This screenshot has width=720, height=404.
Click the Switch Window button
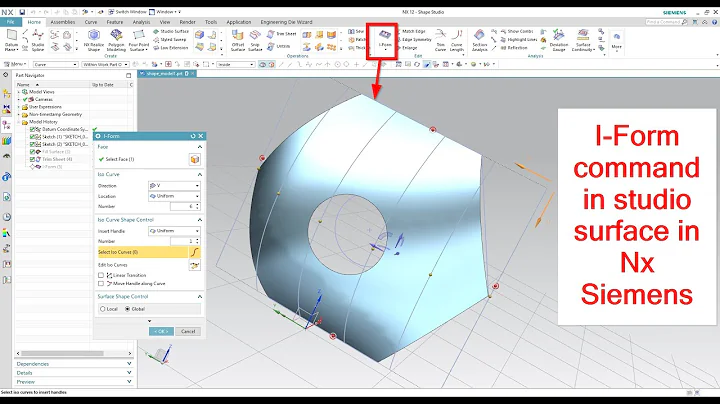(125, 12)
